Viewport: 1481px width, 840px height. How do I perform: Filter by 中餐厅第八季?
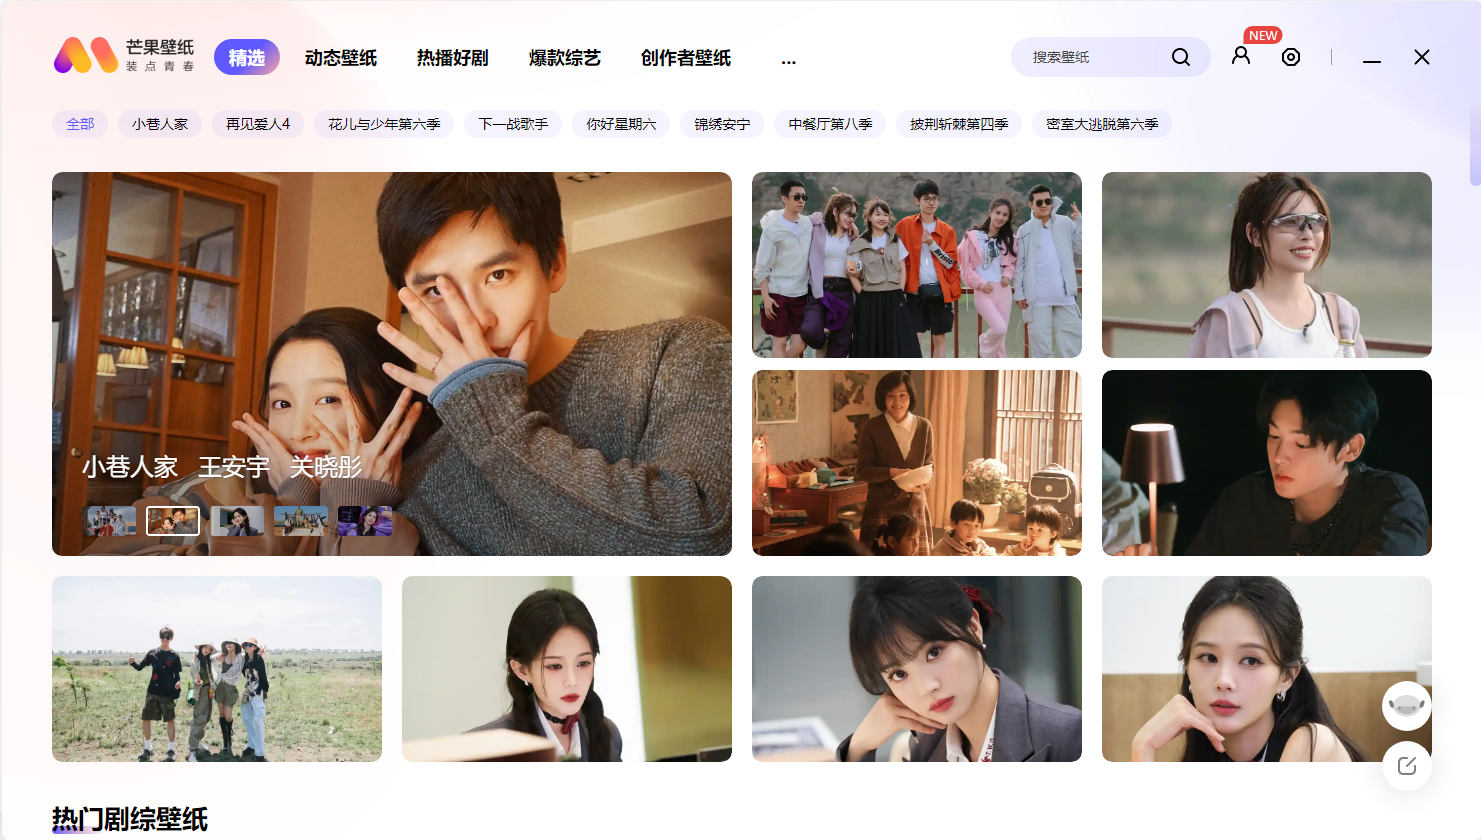click(830, 124)
